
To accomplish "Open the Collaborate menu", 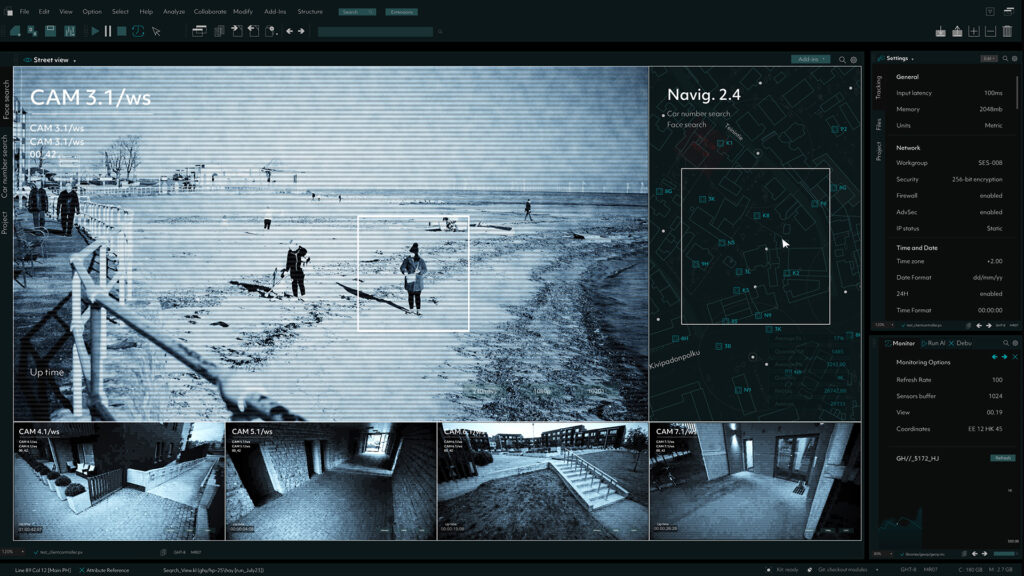I will click(209, 11).
